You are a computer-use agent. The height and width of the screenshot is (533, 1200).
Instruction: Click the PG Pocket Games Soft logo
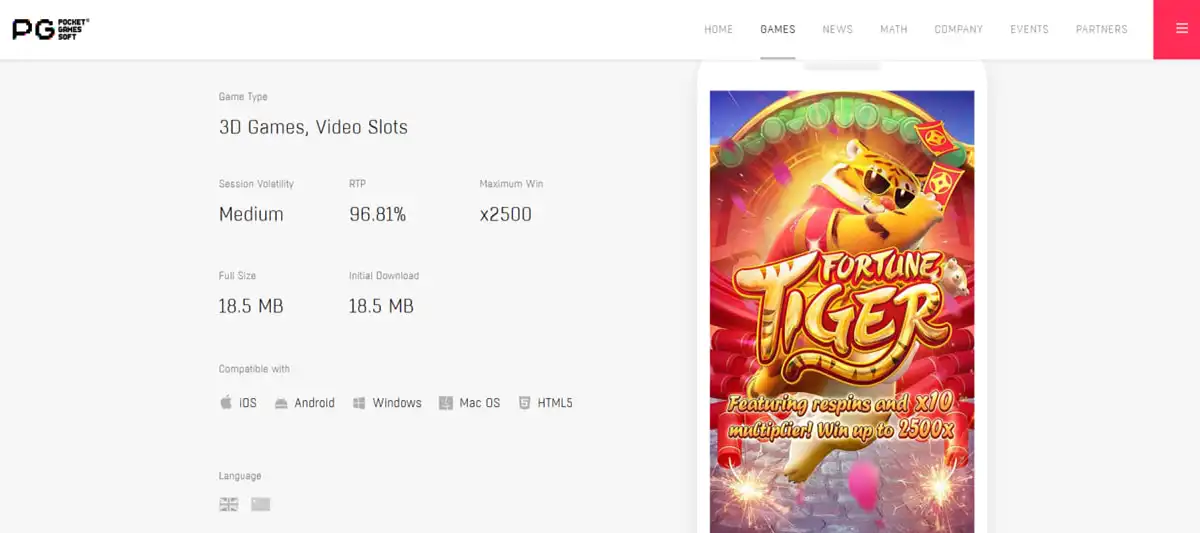coord(50,29)
